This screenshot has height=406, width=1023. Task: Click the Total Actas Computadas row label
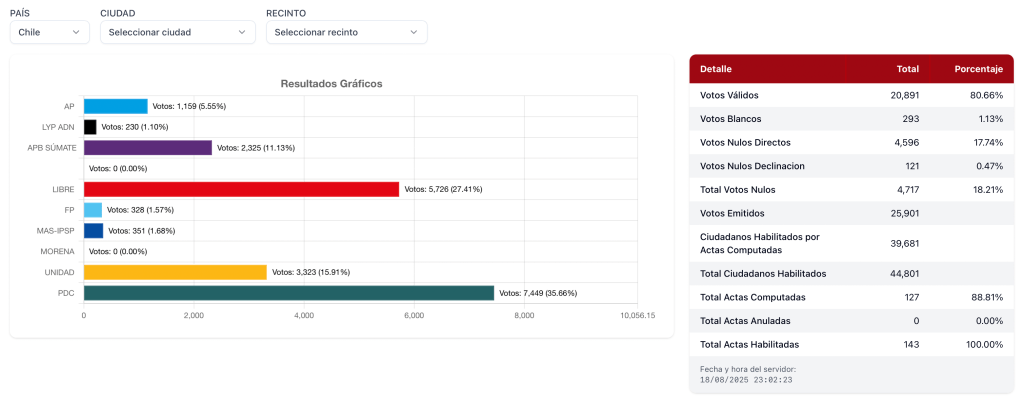(x=753, y=297)
